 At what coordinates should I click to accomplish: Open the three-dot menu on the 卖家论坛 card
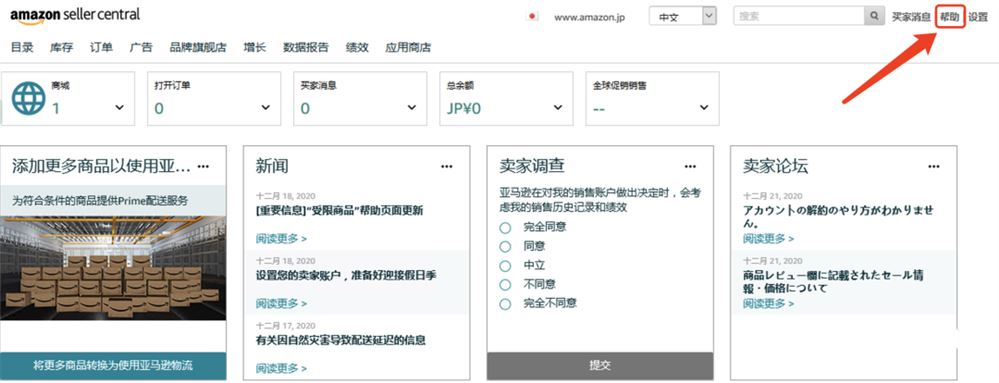pyautogui.click(x=933, y=166)
